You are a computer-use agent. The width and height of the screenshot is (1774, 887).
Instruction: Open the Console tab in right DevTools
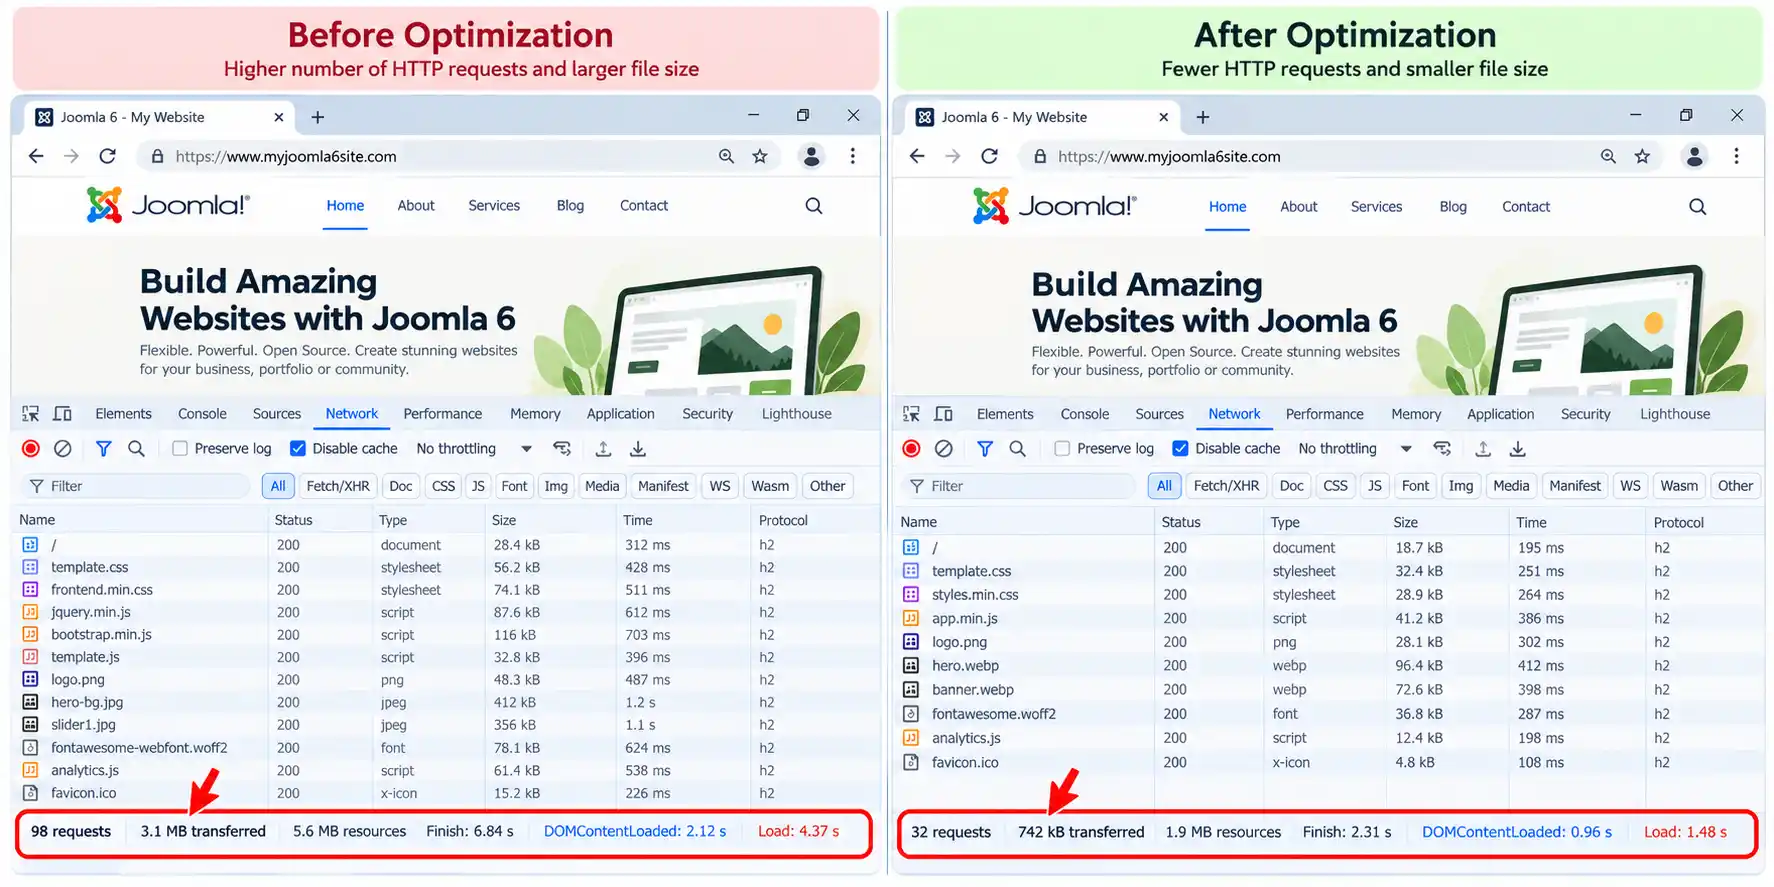click(1084, 413)
